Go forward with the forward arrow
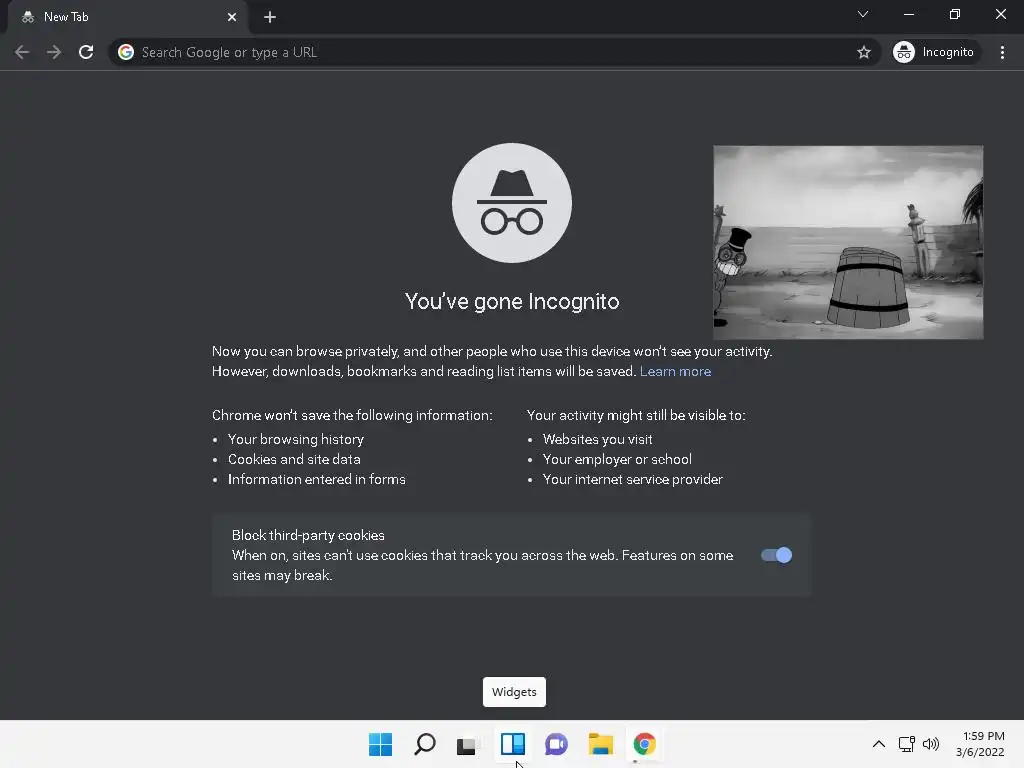The width and height of the screenshot is (1024, 768). 54,52
